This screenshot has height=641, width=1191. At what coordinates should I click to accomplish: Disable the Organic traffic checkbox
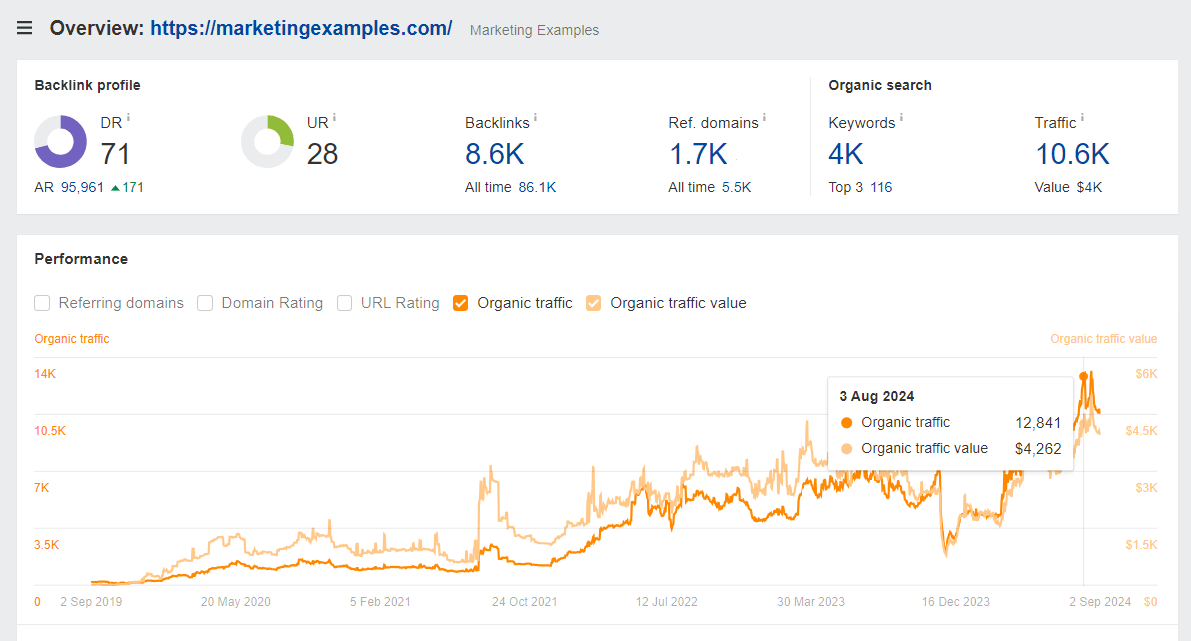pyautogui.click(x=460, y=302)
